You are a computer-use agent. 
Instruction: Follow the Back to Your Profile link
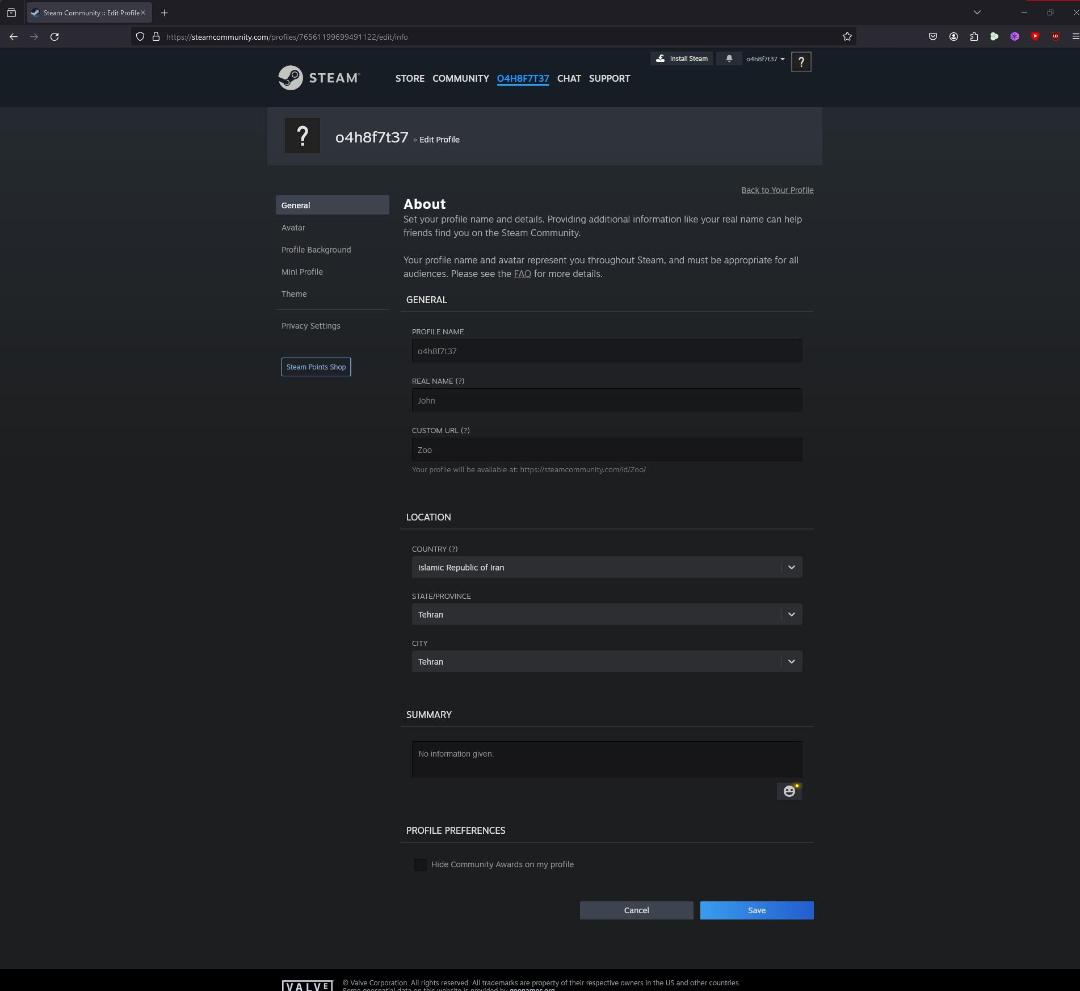(777, 190)
